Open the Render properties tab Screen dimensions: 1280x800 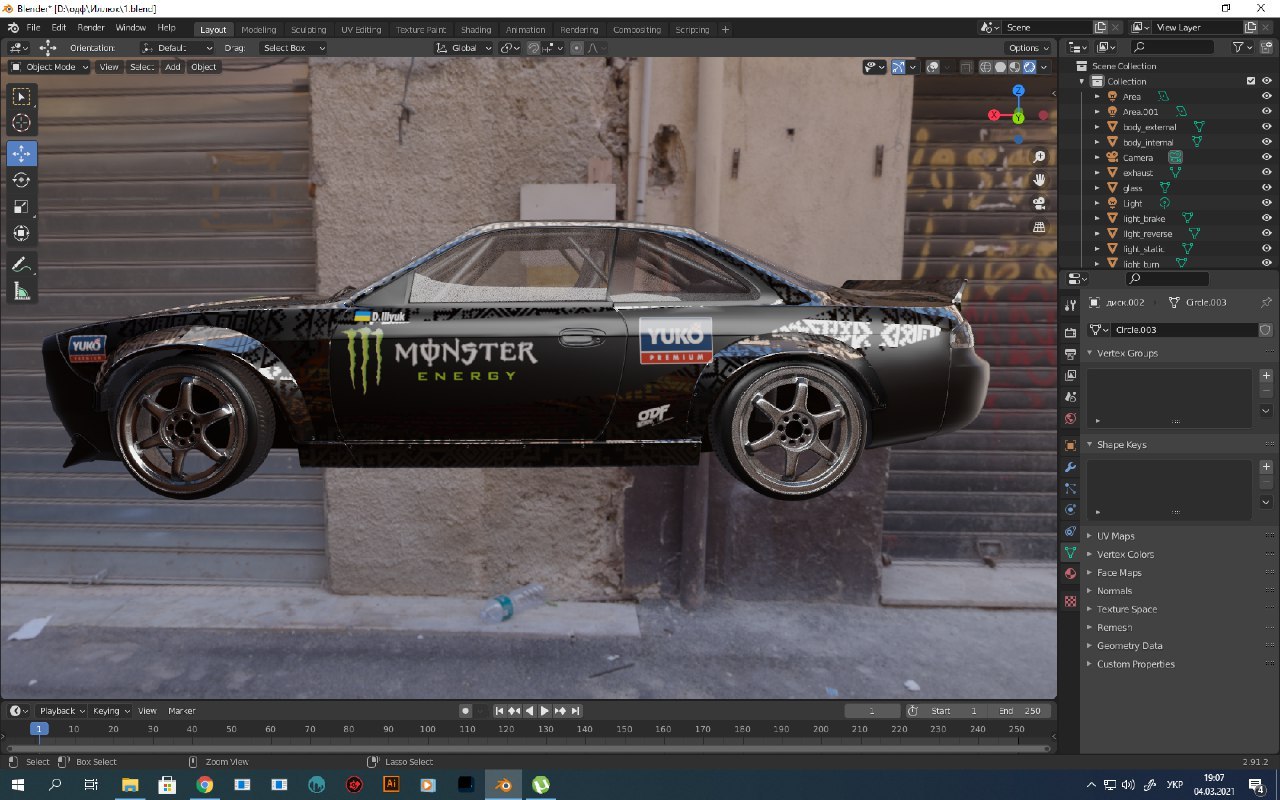(x=1070, y=332)
